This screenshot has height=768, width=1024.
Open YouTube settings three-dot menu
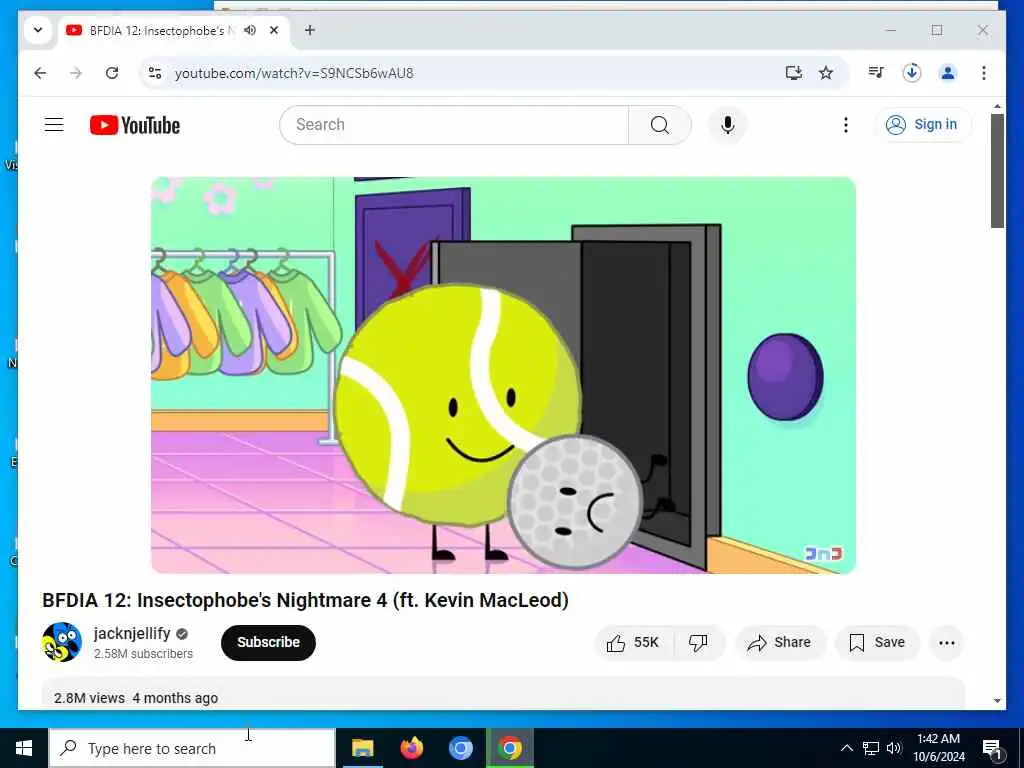click(846, 125)
